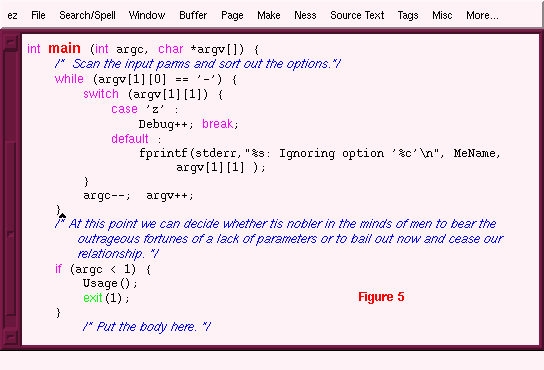544x370 pixels.
Task: Open the Misc menu
Action: tap(442, 15)
